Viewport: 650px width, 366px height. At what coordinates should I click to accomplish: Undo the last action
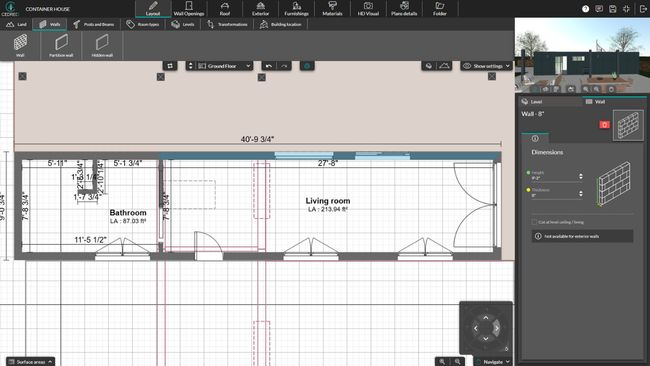[269, 66]
